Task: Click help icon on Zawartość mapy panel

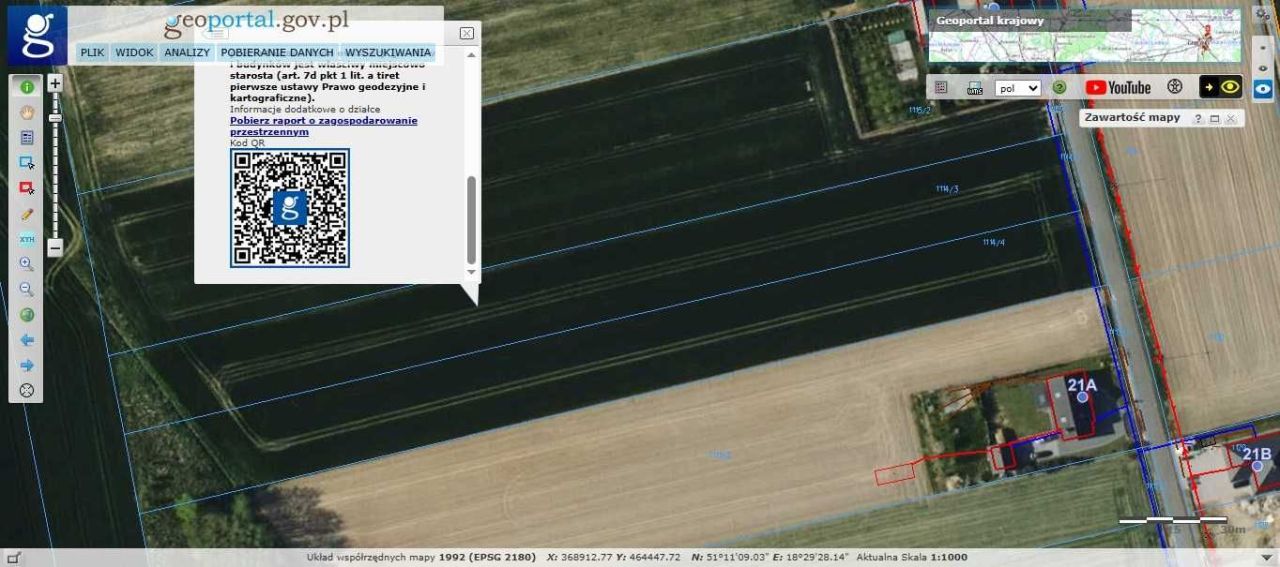Action: [x=1198, y=118]
